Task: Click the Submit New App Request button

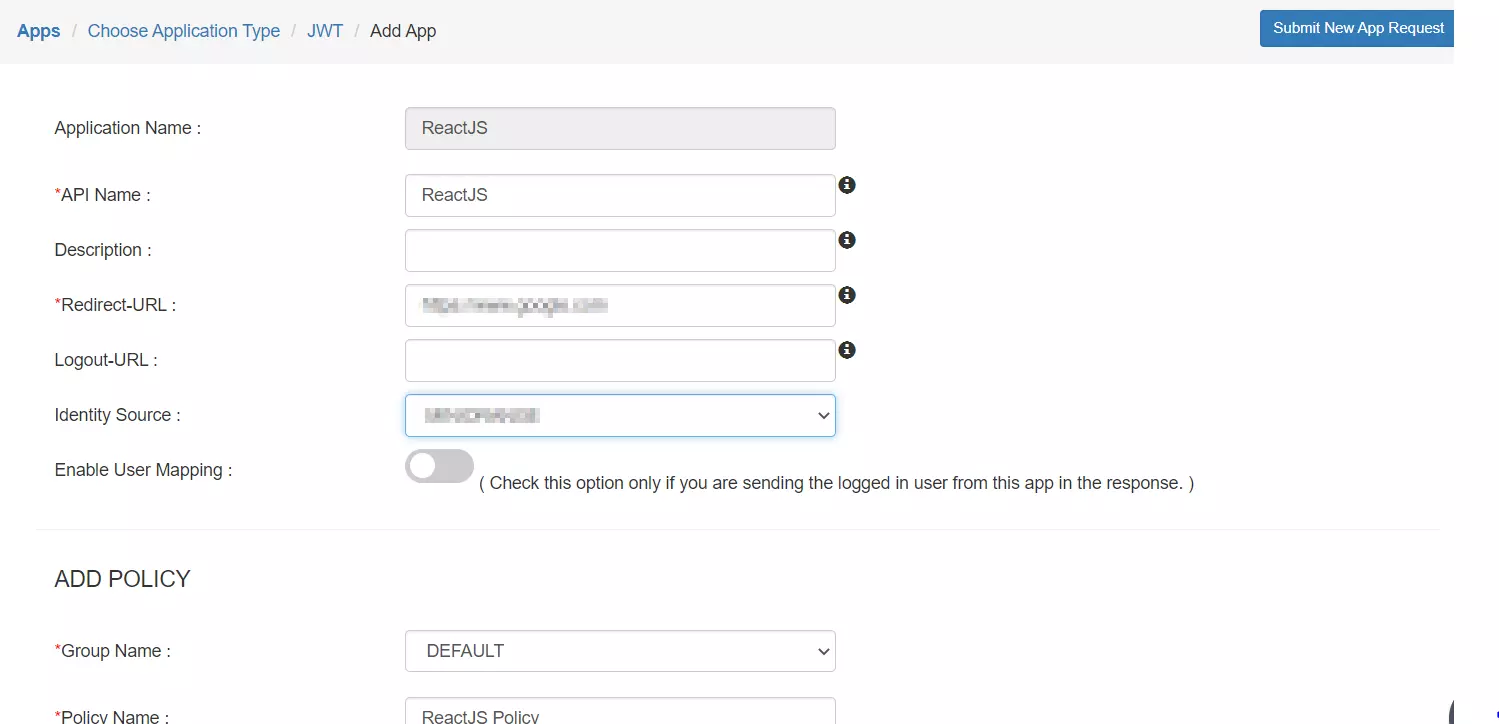Action: tap(1356, 28)
